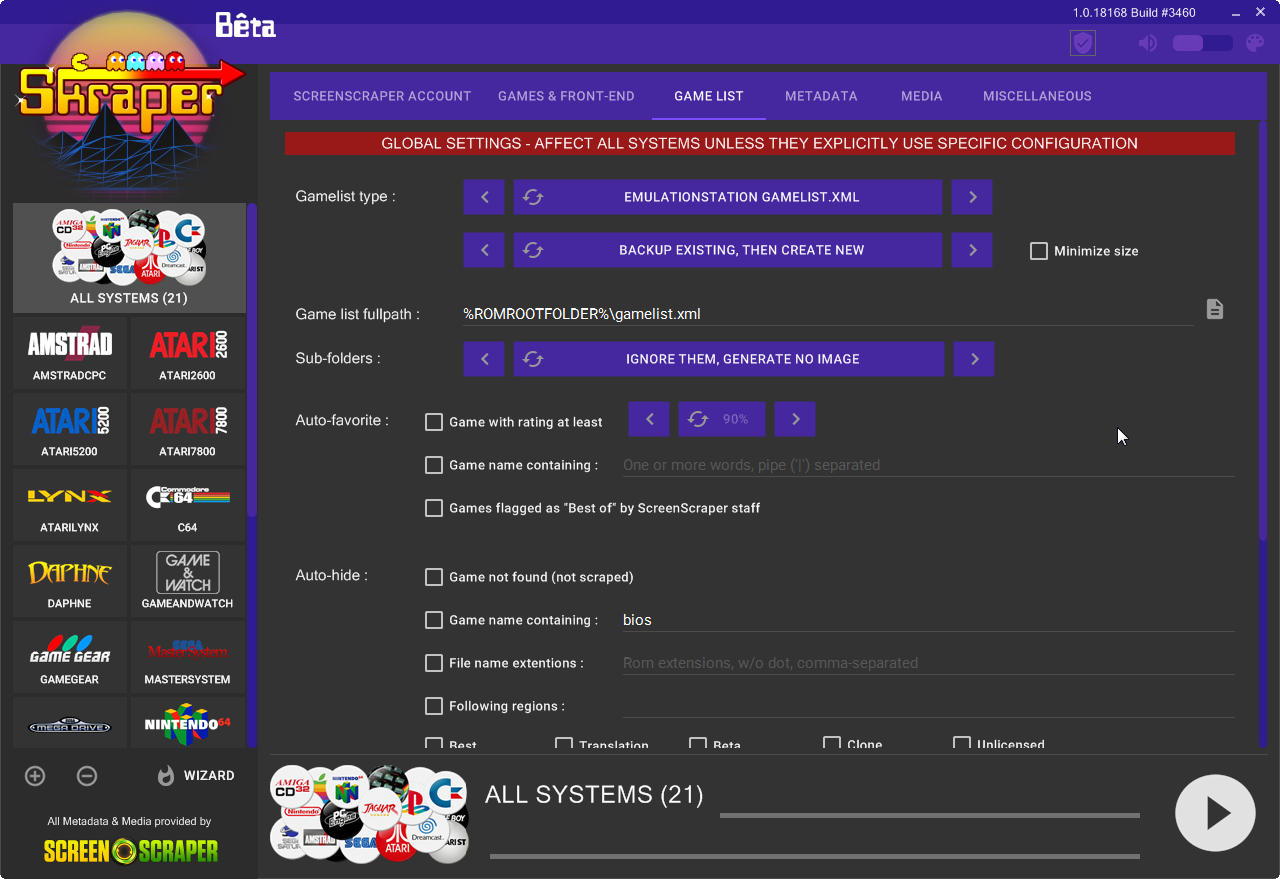Adjust the volume slider in header

1202,43
